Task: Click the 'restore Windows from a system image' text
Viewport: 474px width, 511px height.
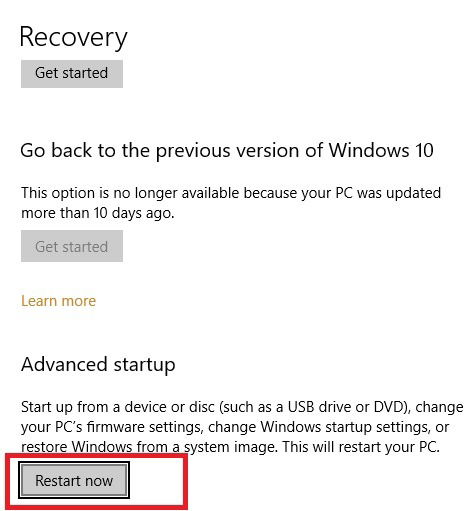Action: 149,447
